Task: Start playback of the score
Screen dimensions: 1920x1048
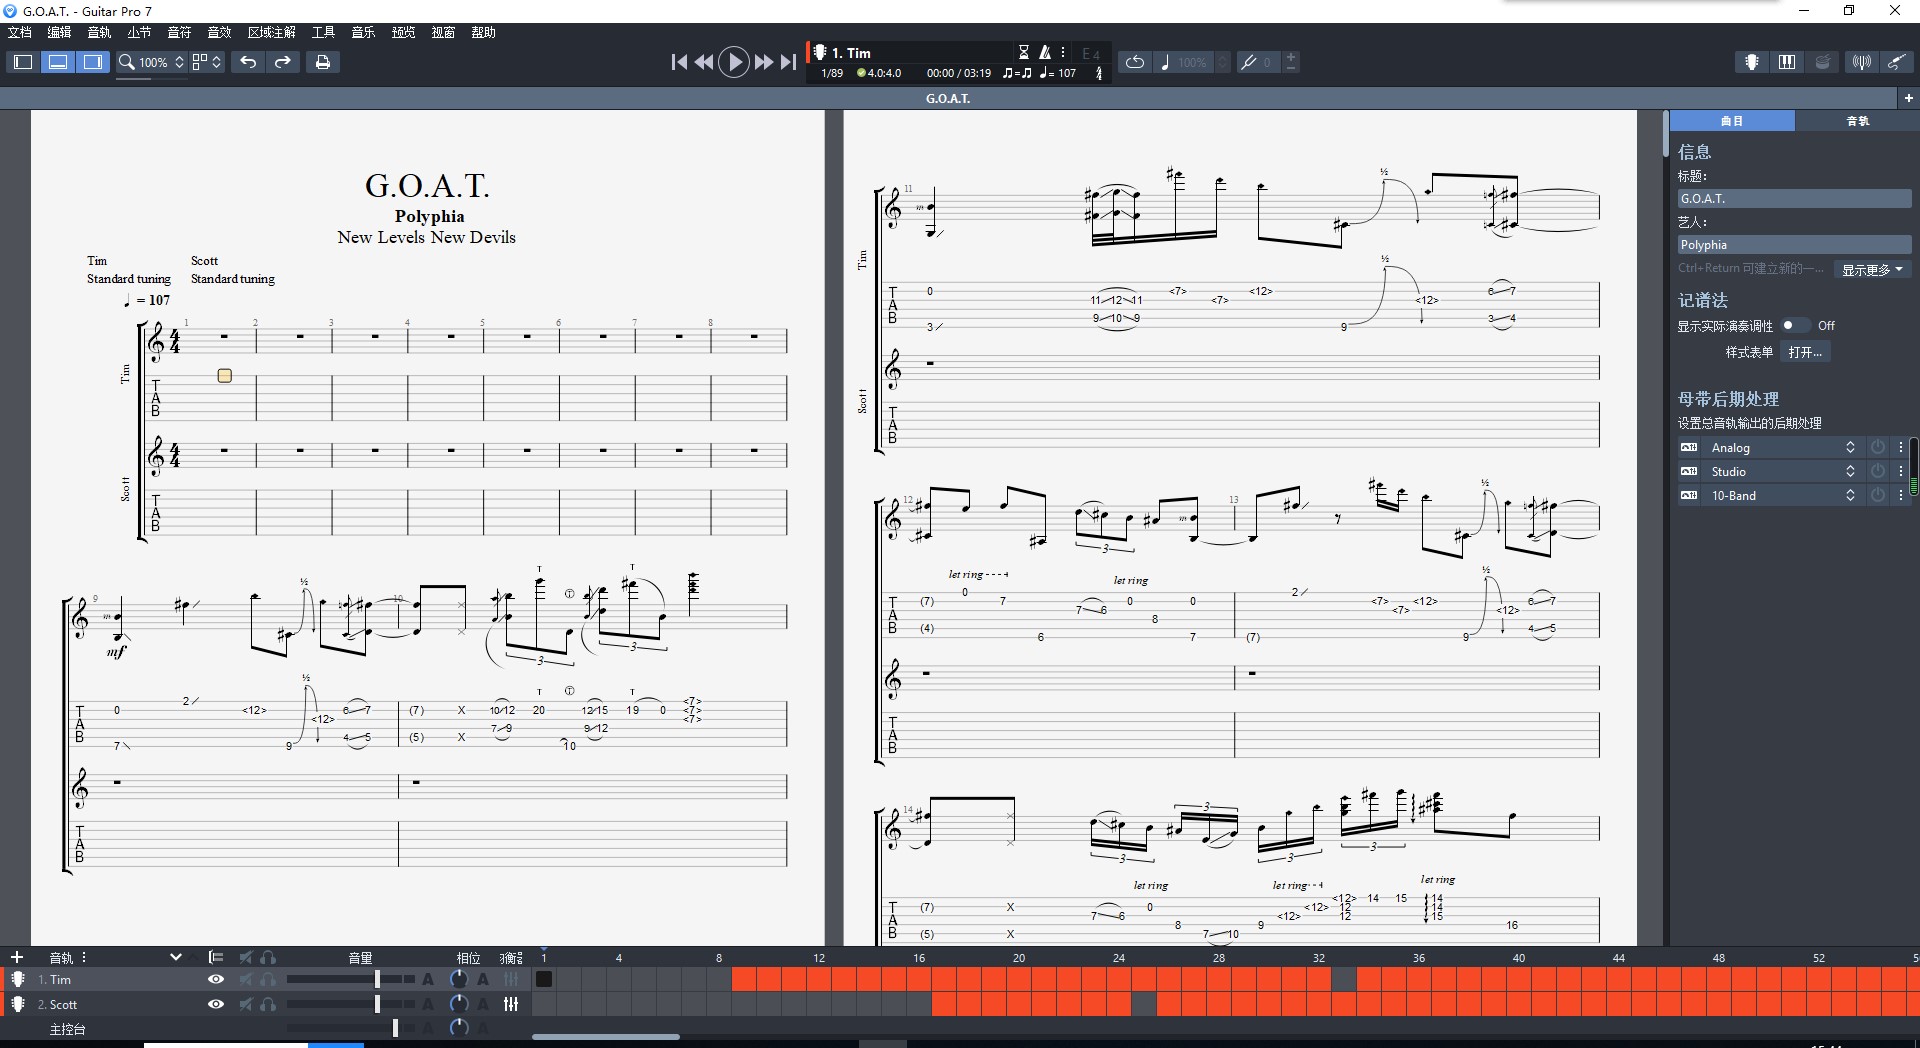Action: (734, 62)
